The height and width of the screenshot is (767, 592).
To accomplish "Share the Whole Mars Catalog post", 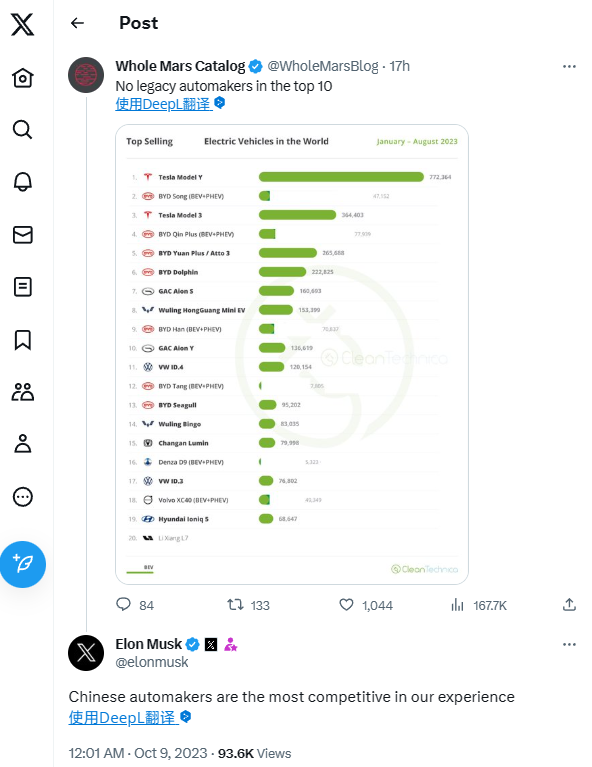I will 569,605.
